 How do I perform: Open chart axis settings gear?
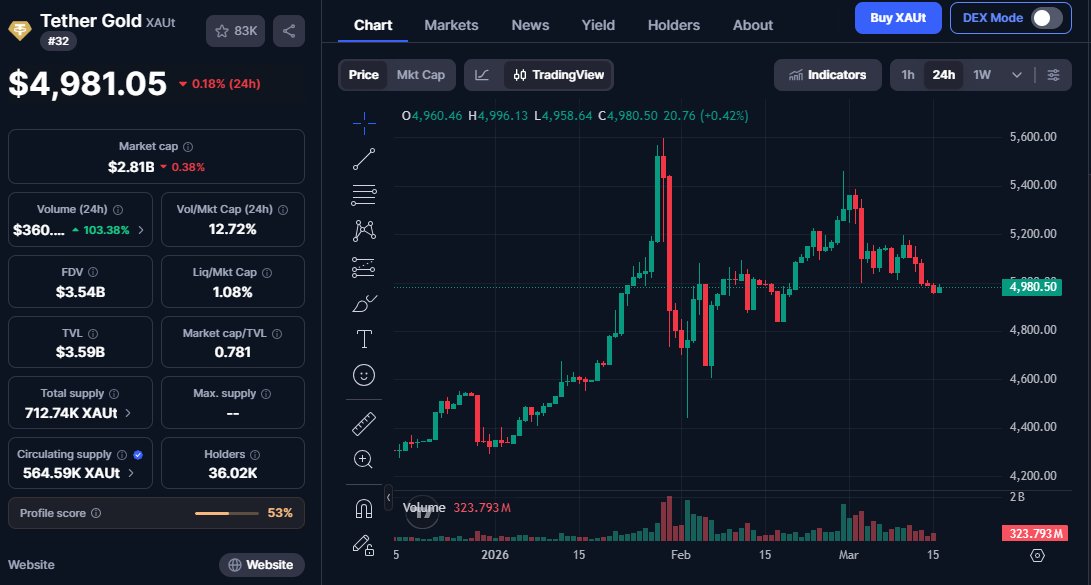click(1037, 555)
